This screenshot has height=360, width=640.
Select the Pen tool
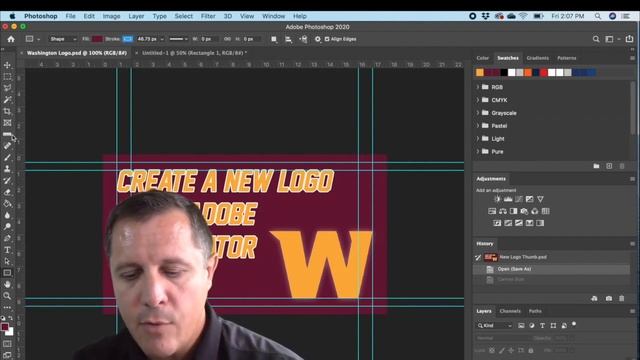[x=7, y=238]
